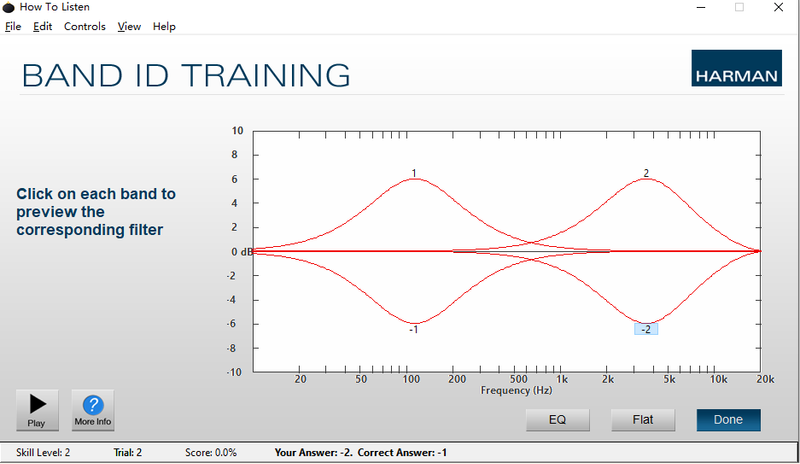Switch to EQ audio
Screen dimensions: 800x464
(558, 420)
